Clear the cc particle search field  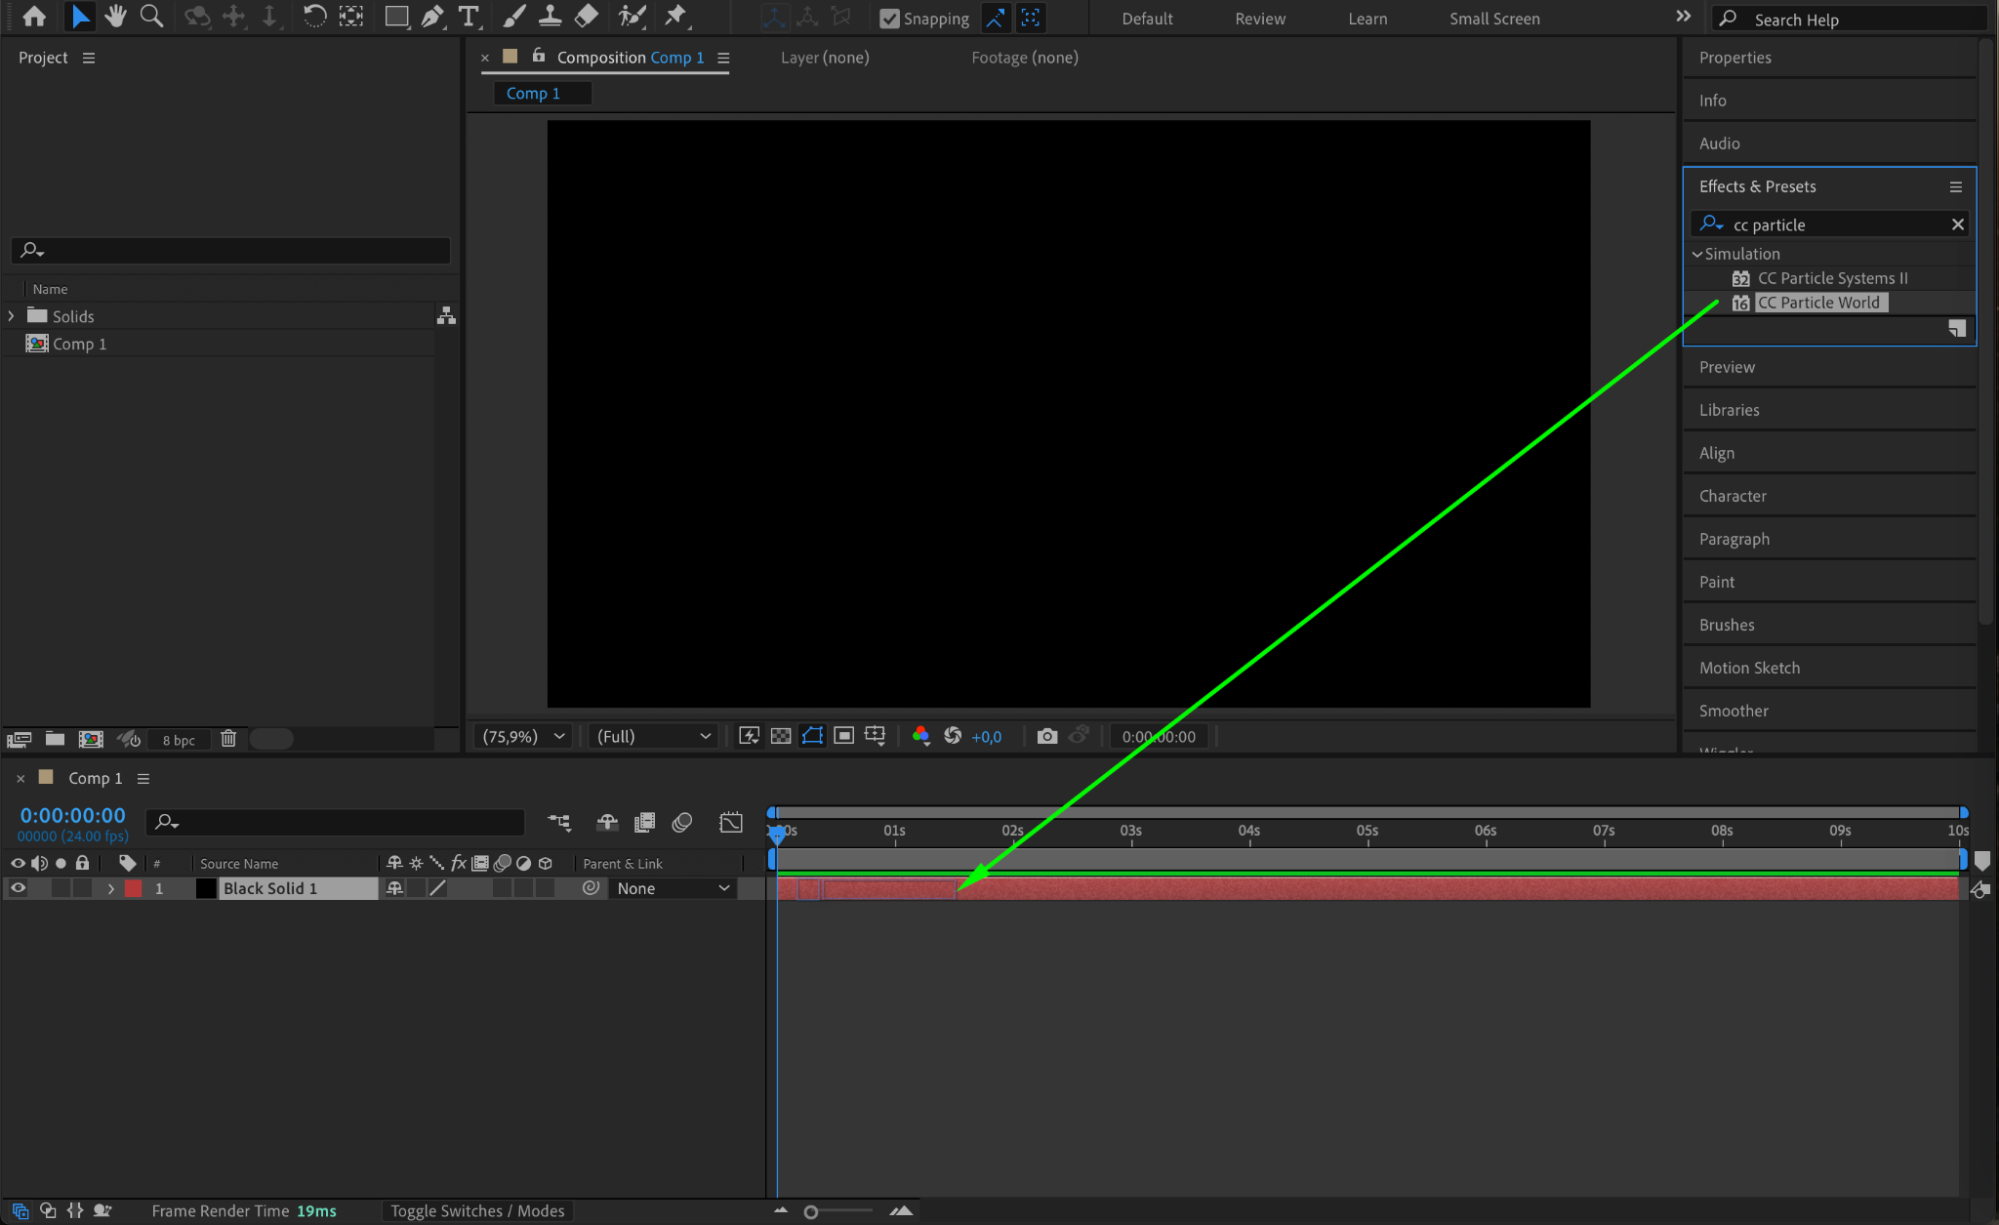[1957, 224]
